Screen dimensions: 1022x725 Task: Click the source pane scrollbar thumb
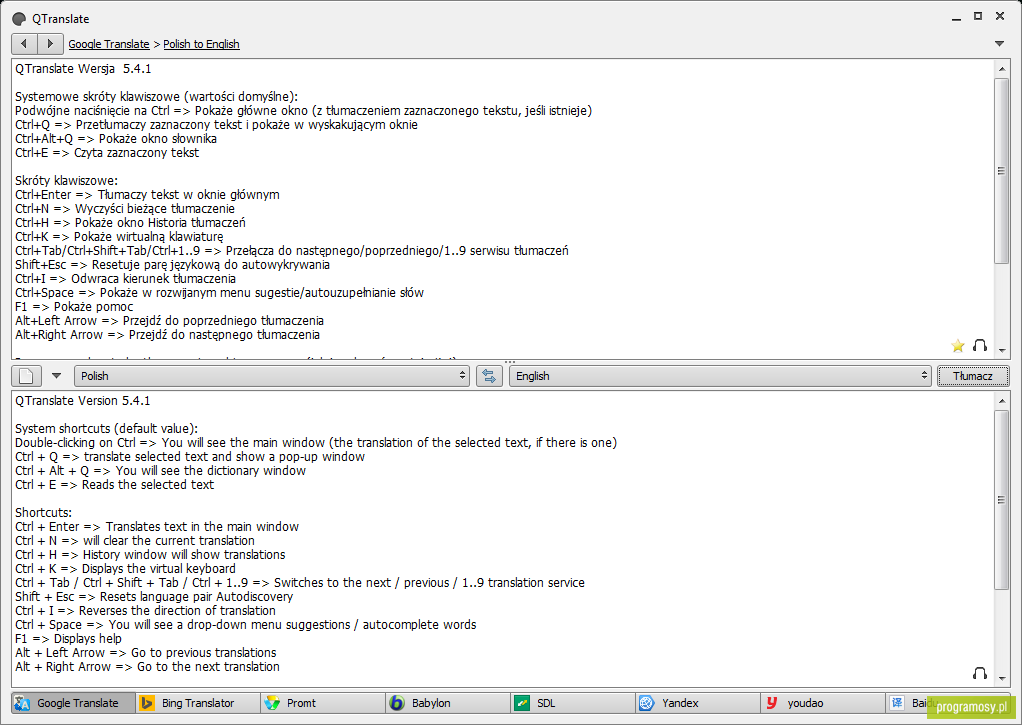[x=1002, y=171]
